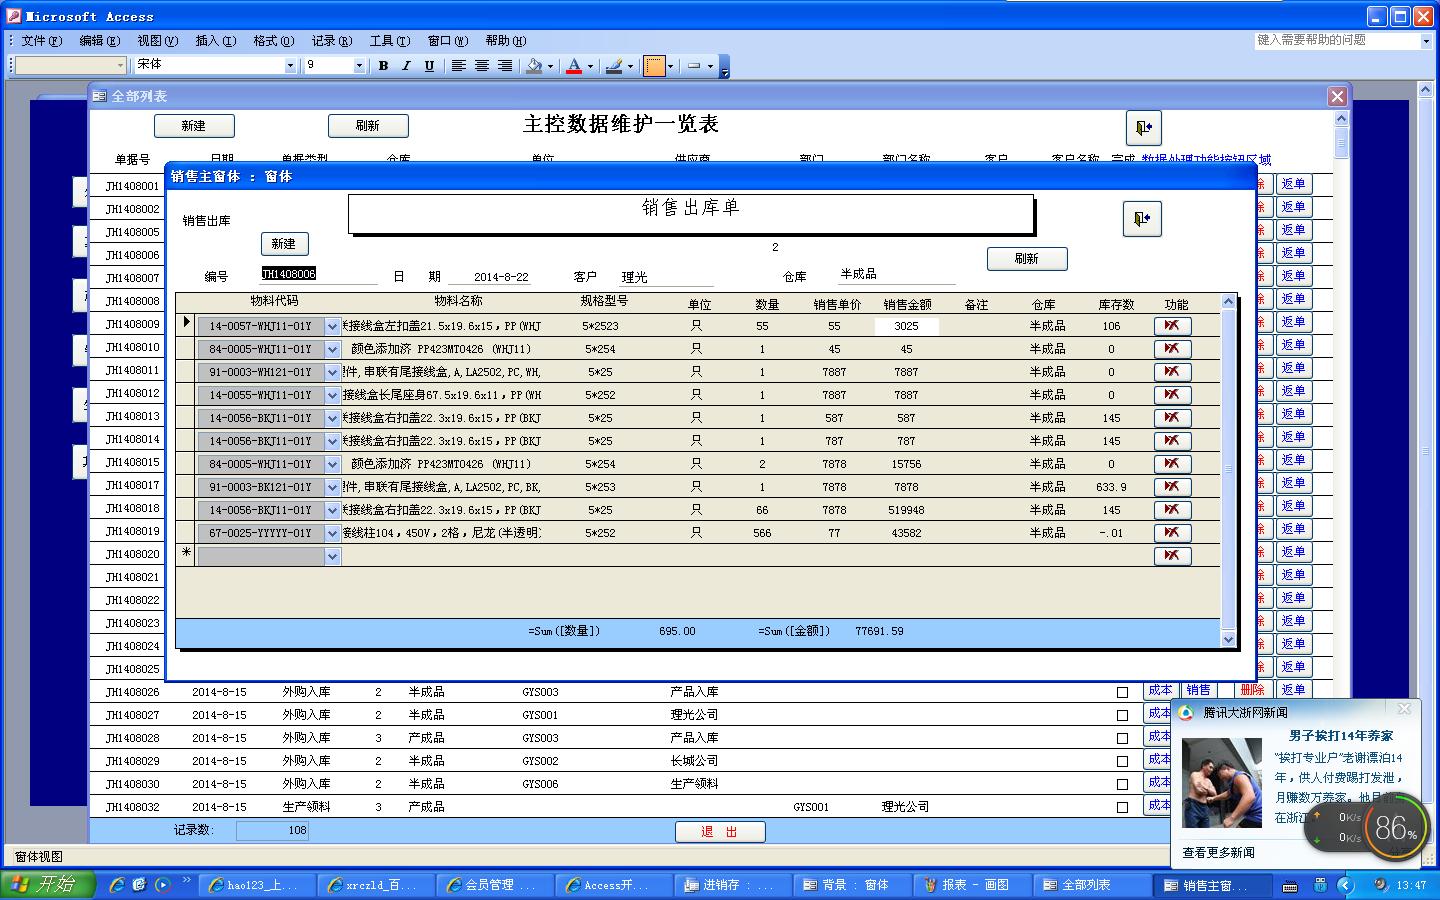Click the 刷新 button in the sales form
Screen dimensions: 1440x900
tap(1027, 259)
